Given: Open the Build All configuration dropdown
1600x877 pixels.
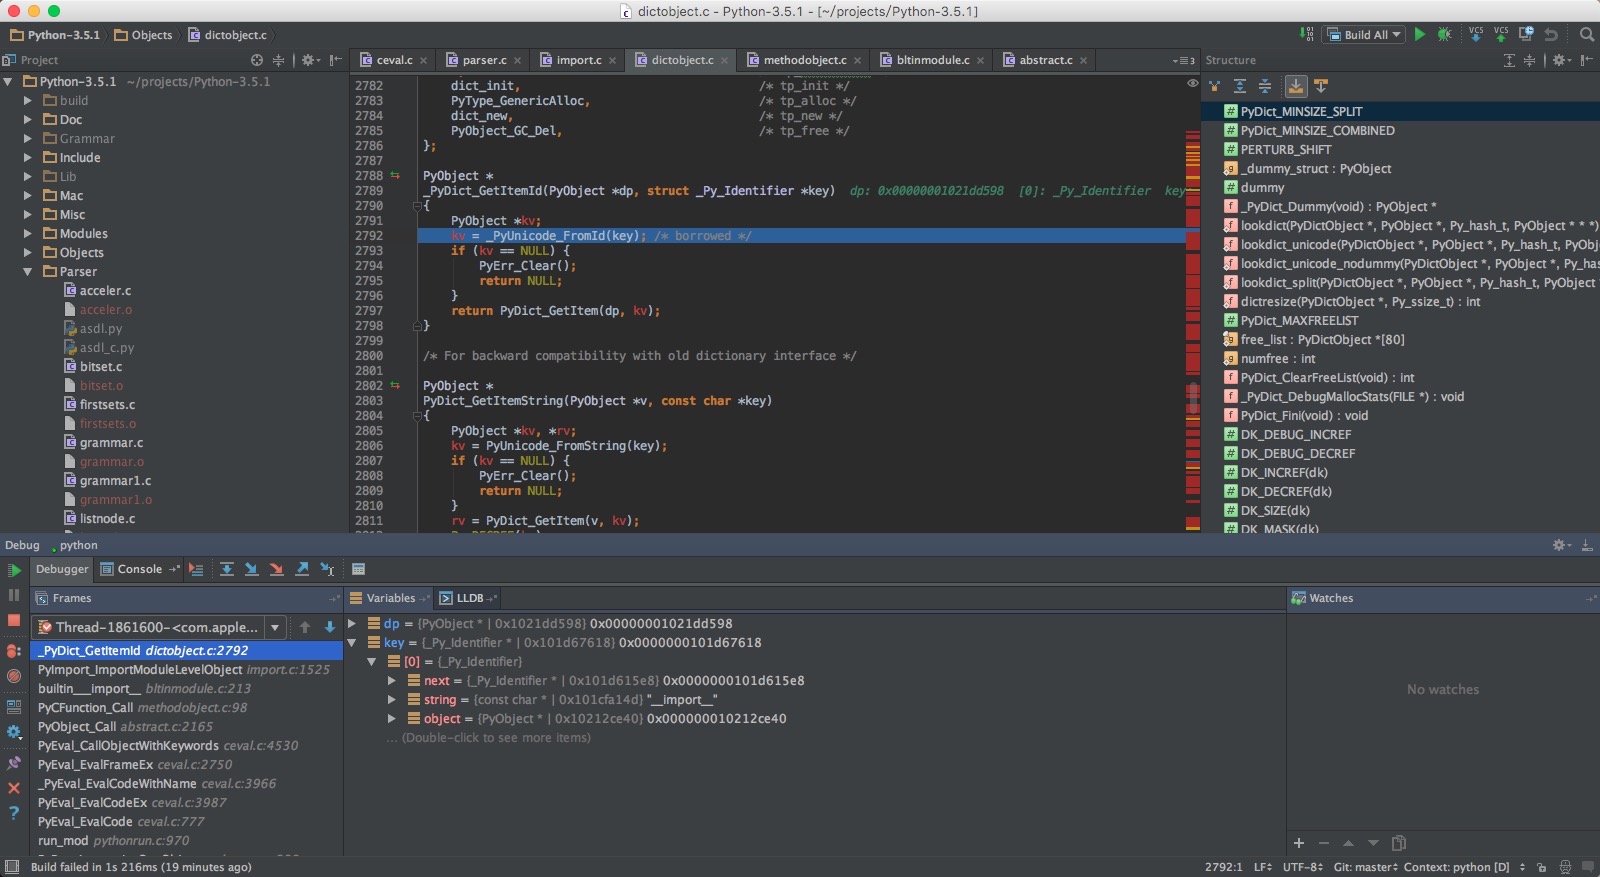Looking at the screenshot, I should [x=1366, y=35].
